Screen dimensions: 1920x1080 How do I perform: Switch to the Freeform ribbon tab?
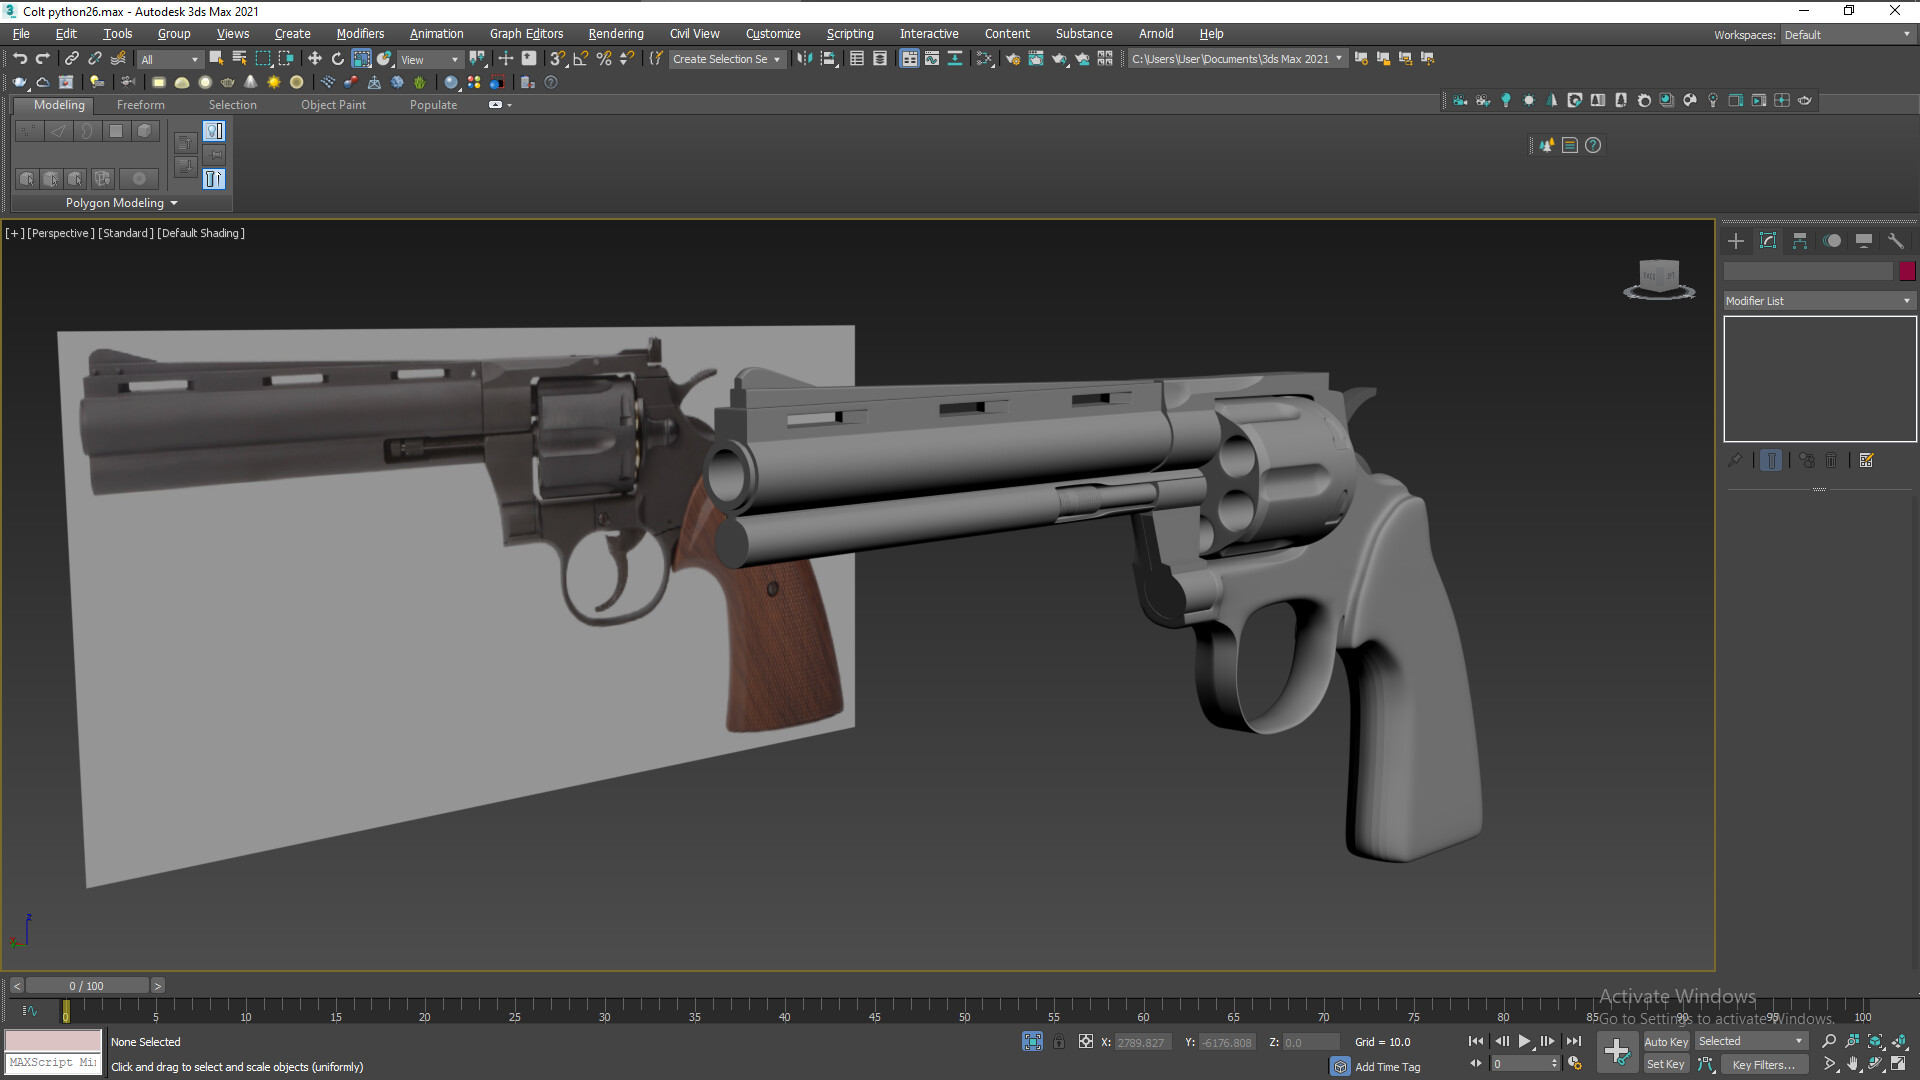140,104
